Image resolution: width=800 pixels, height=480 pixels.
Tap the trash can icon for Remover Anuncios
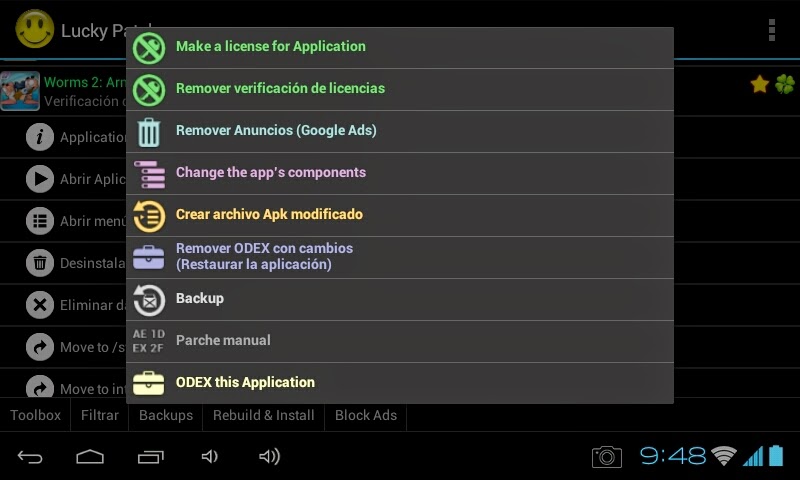[x=149, y=132]
